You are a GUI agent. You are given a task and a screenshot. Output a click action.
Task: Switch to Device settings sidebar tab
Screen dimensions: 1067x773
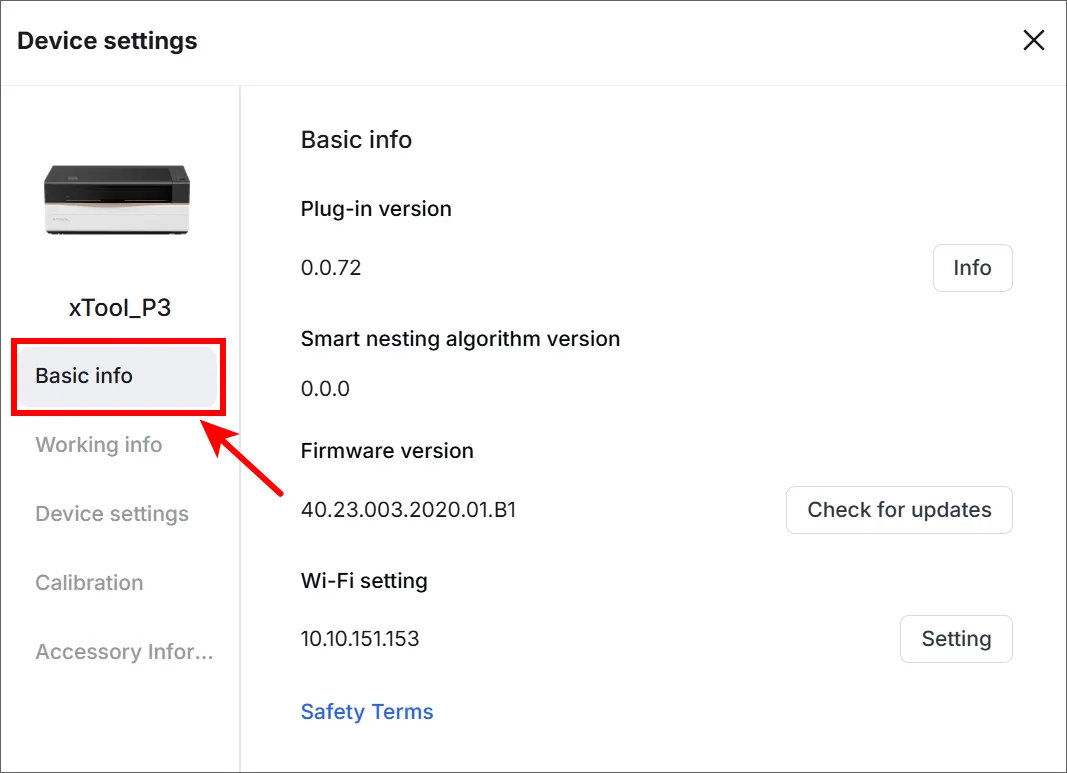pos(112,514)
